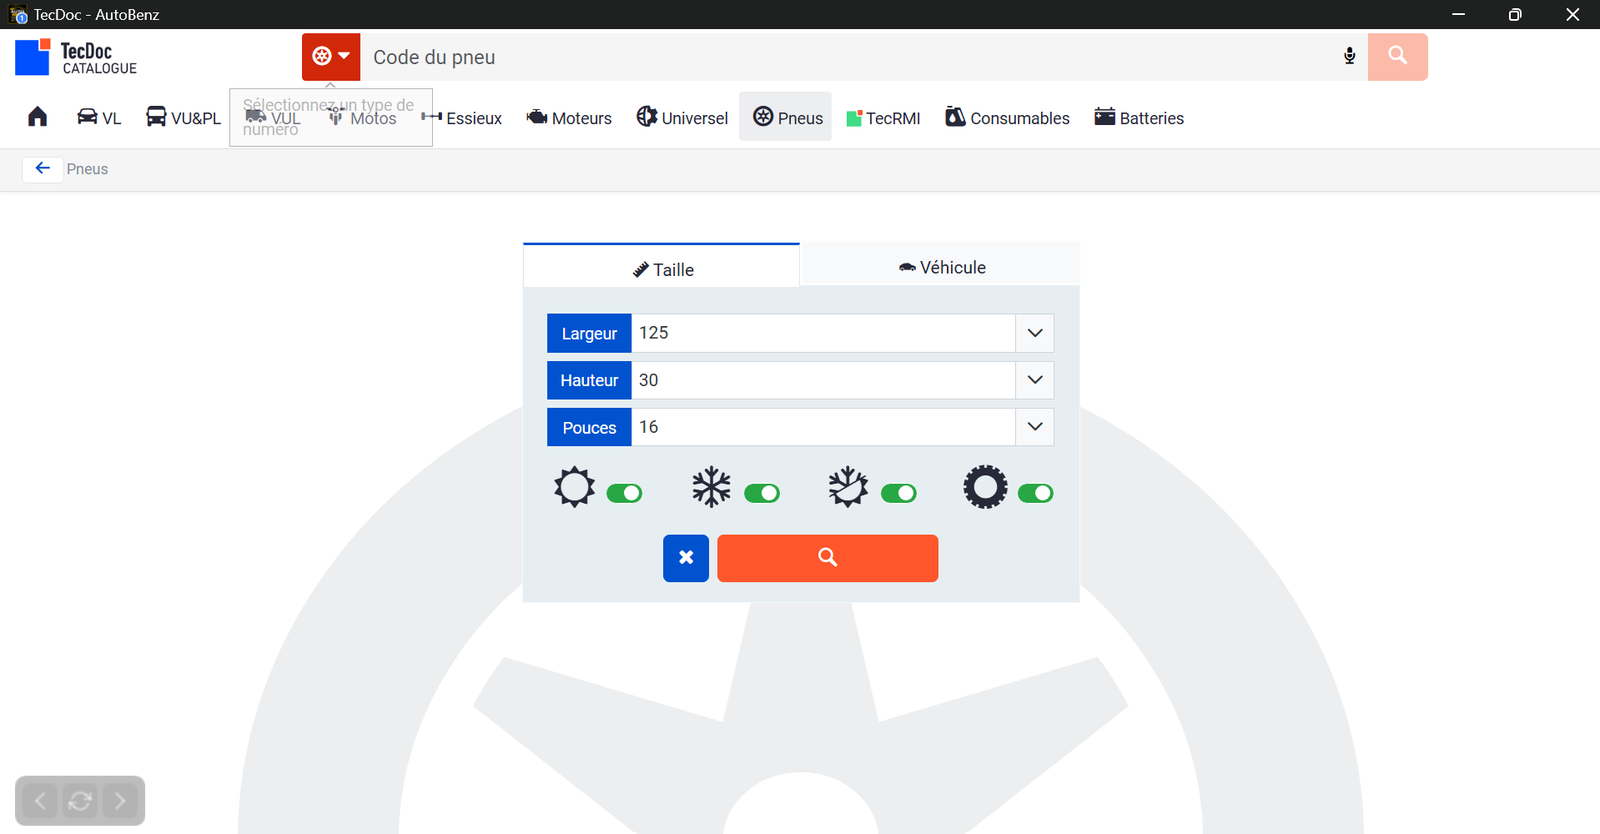Click the summer sun icon
Screen dimensions: 1600x834
pos(574,487)
